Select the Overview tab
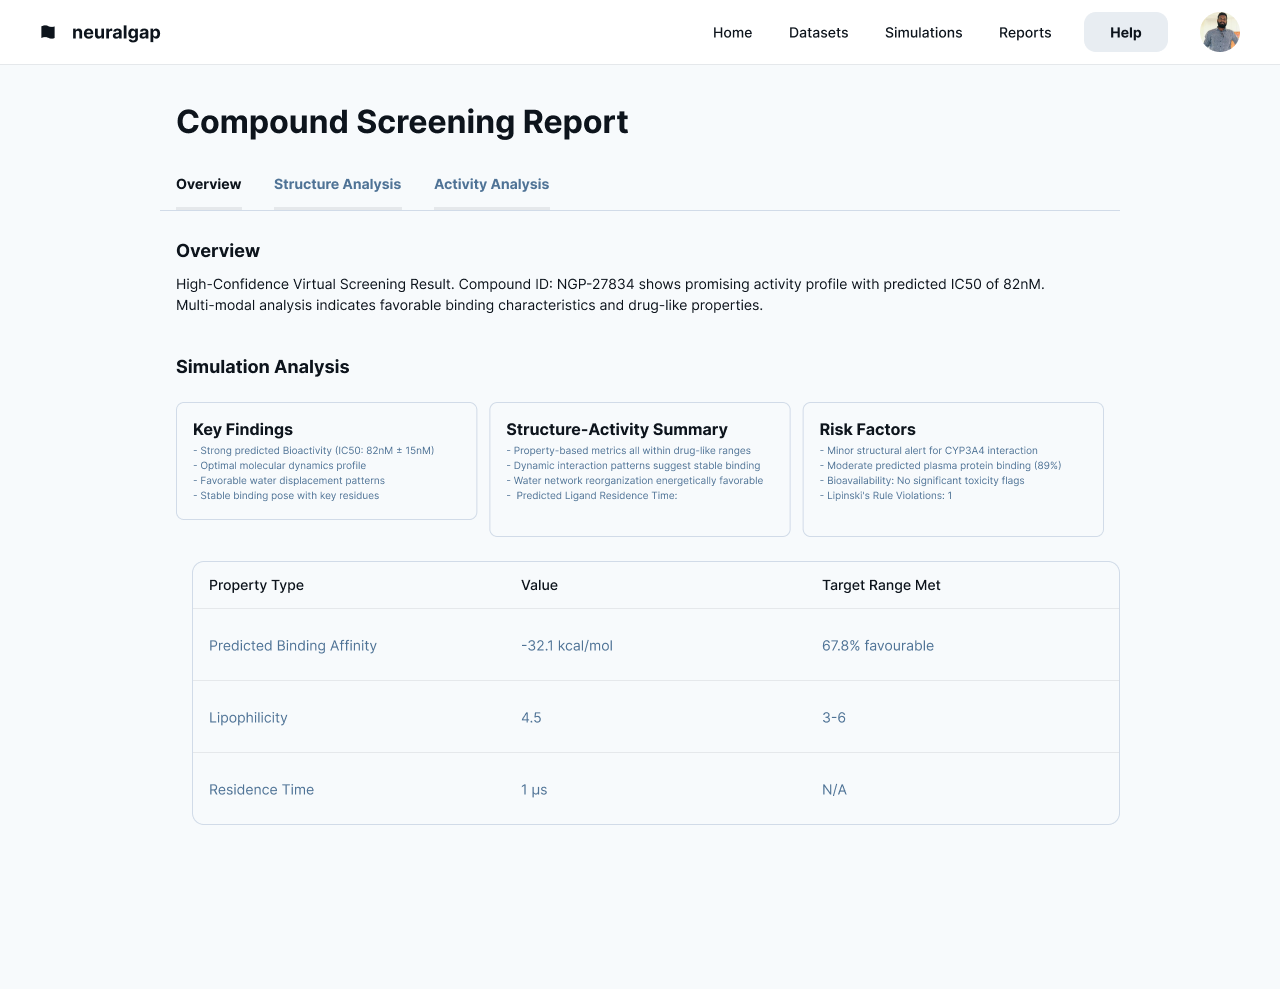Image resolution: width=1280 pixels, height=989 pixels. [x=208, y=184]
